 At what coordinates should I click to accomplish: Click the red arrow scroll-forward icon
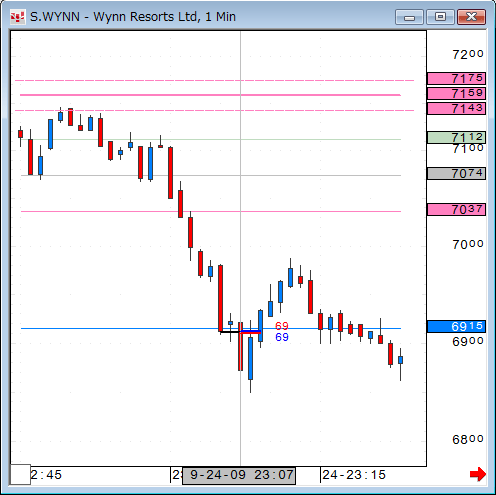(477, 474)
